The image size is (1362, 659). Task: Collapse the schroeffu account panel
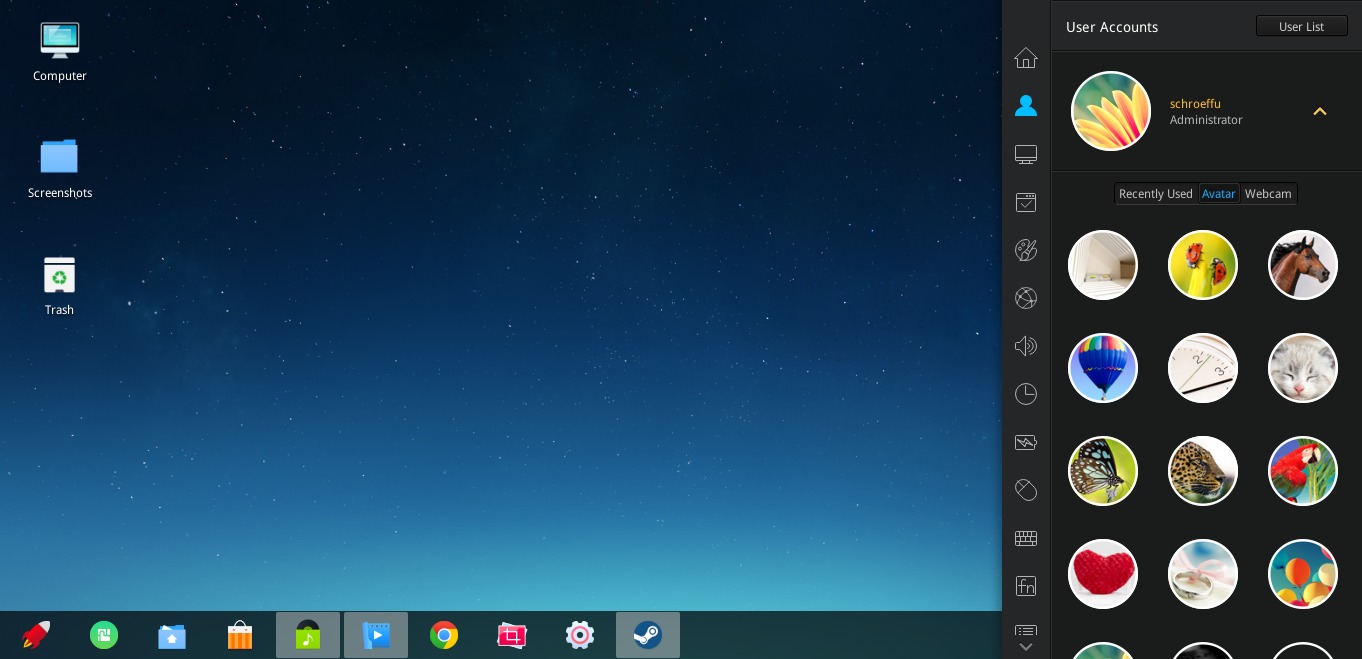coord(1319,112)
